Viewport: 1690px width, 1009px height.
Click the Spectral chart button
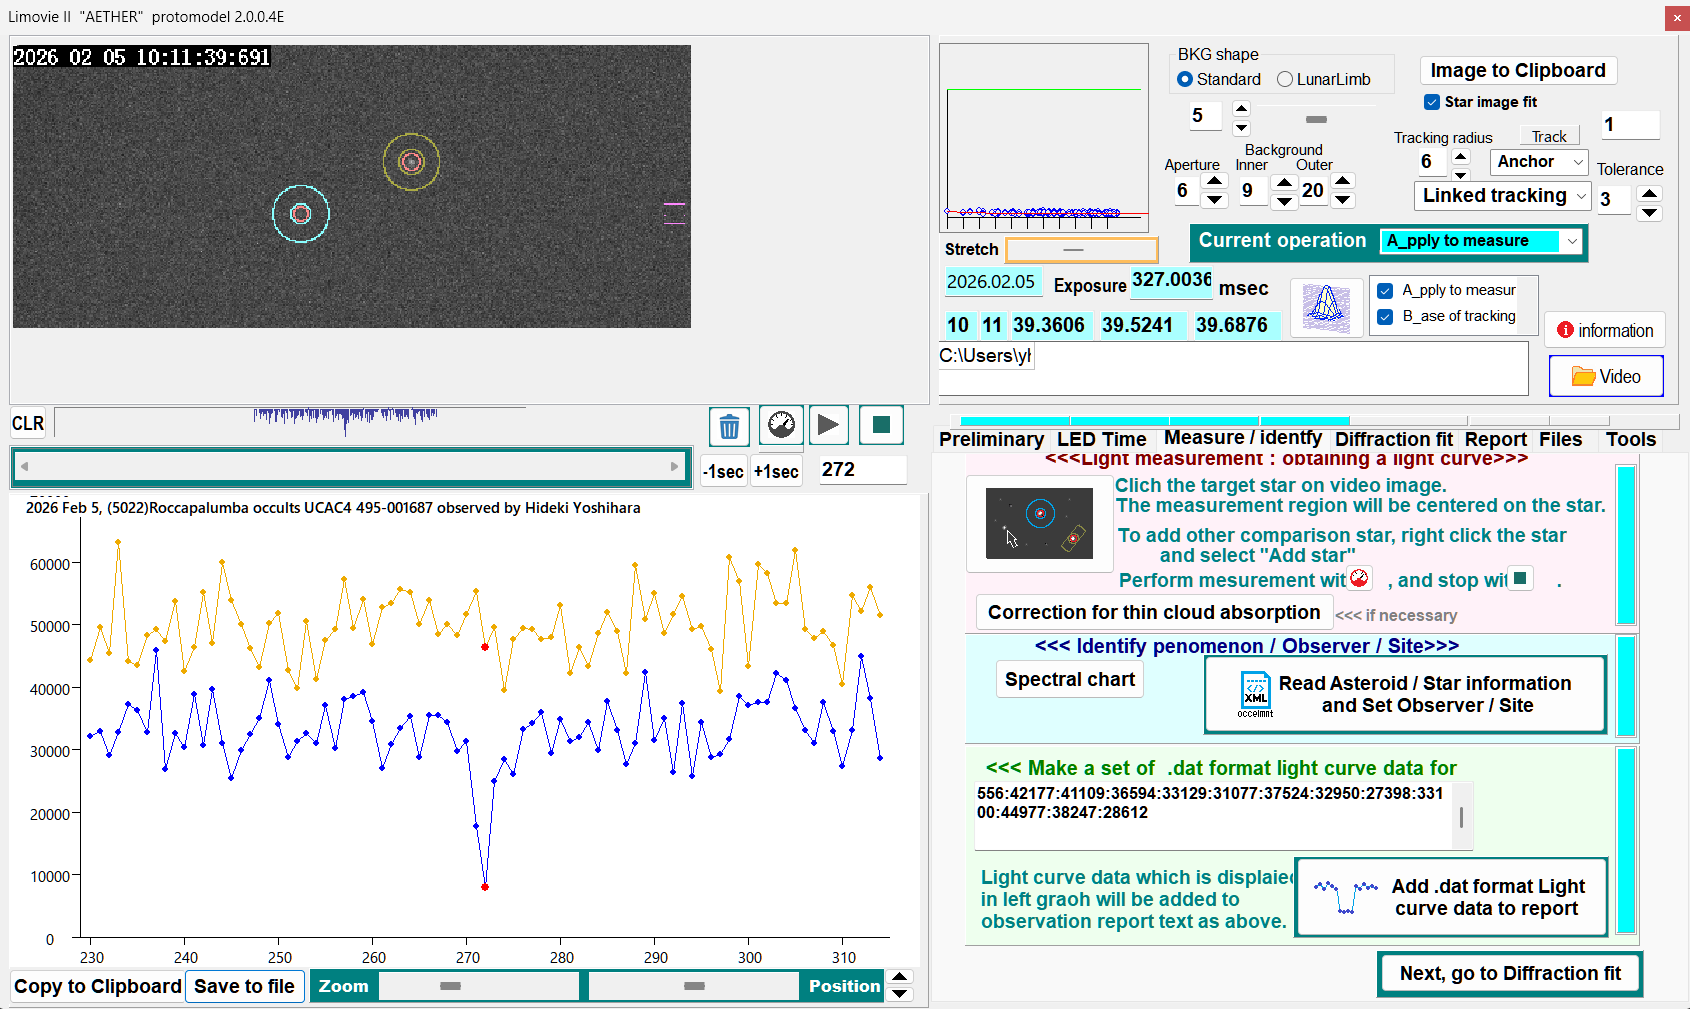pyautogui.click(x=1069, y=680)
